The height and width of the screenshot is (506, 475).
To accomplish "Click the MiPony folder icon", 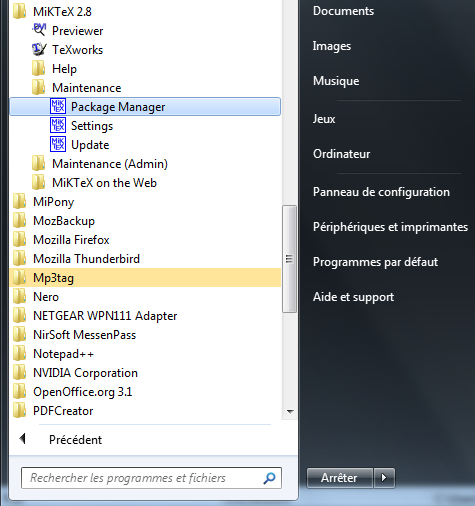I will 20,201.
